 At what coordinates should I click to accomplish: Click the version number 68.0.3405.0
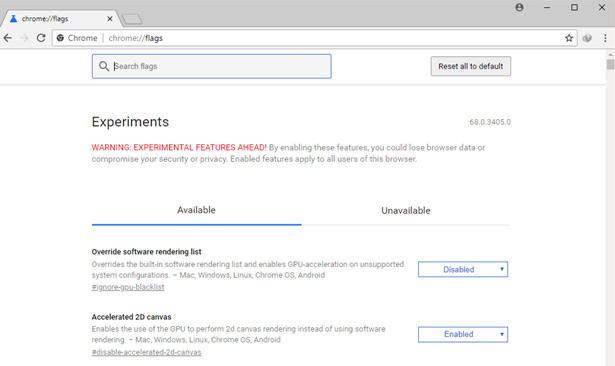pyautogui.click(x=490, y=122)
